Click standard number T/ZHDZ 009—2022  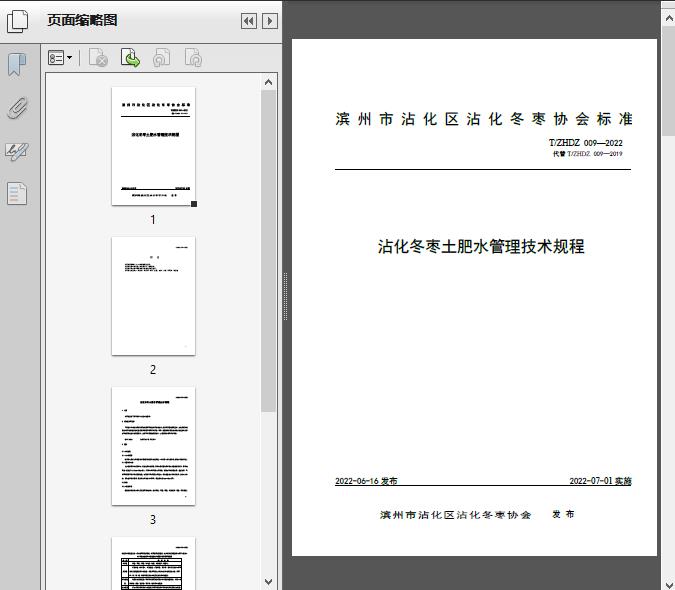(x=585, y=143)
